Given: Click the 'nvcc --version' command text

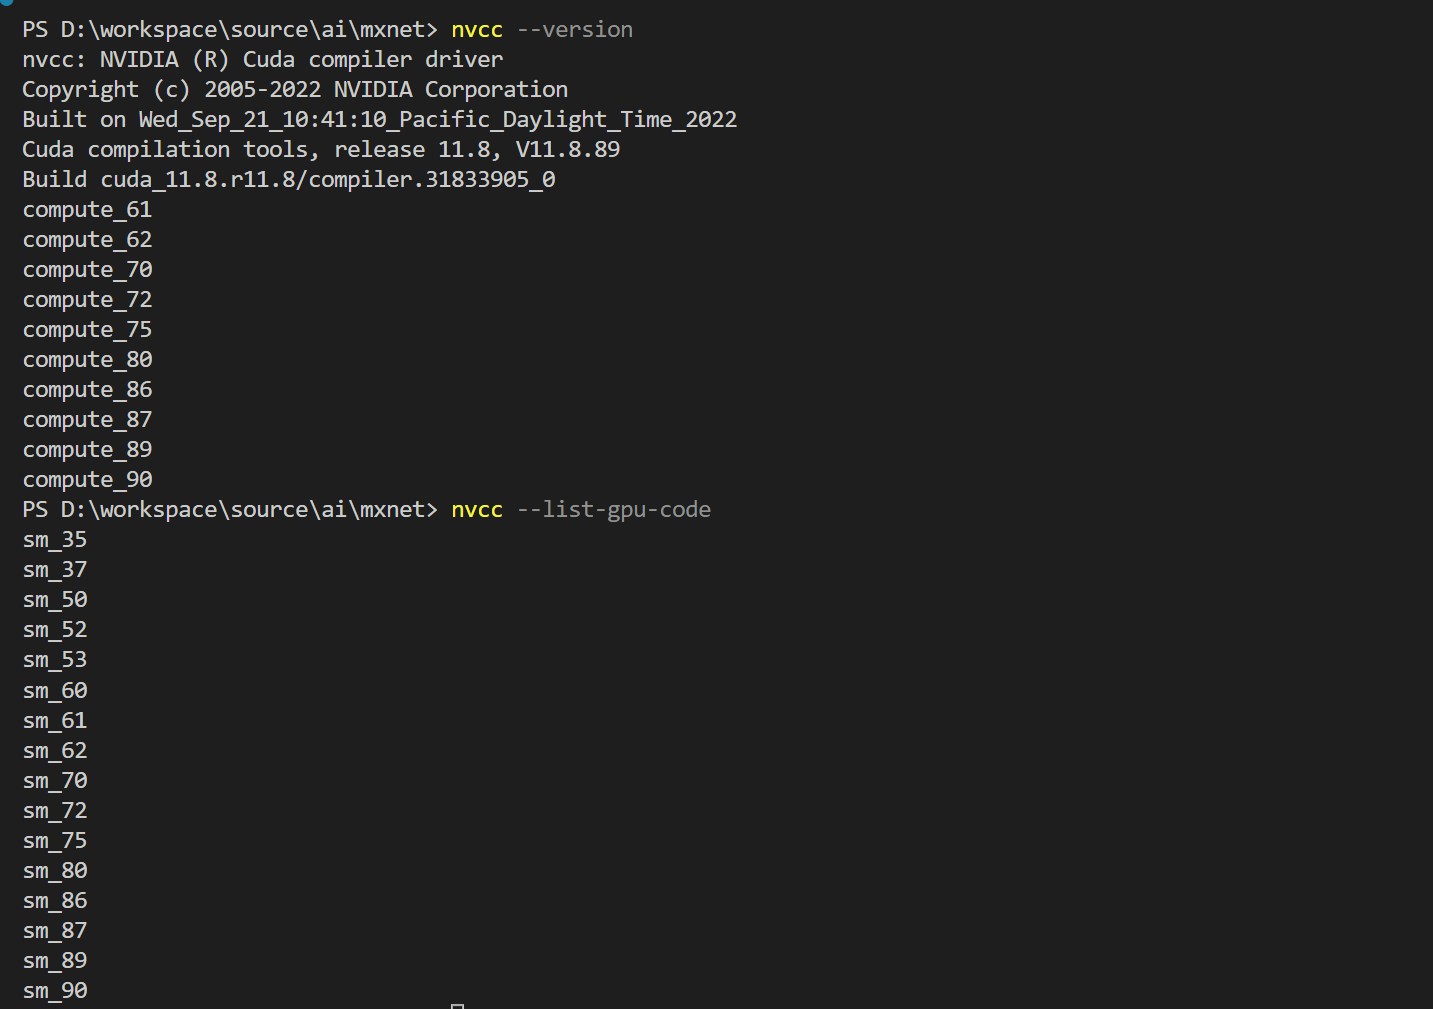Looking at the screenshot, I should (542, 30).
